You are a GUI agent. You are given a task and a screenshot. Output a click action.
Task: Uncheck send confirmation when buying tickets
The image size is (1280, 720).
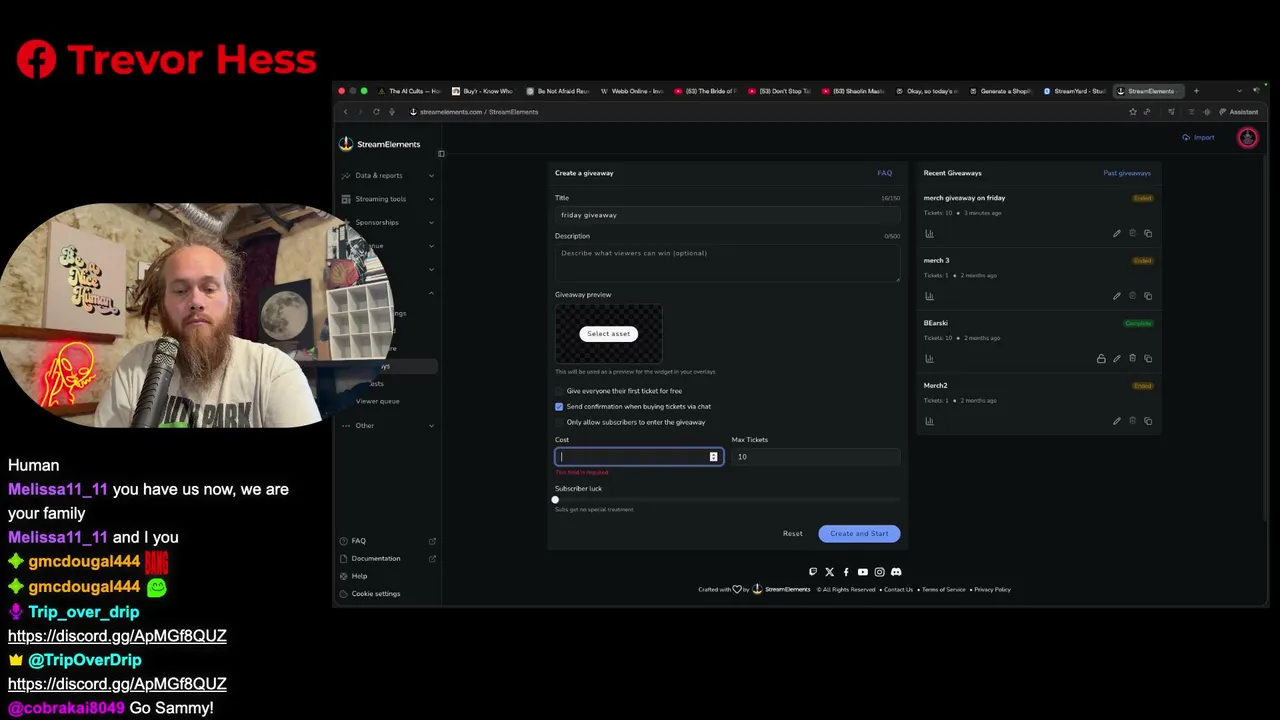[559, 407]
